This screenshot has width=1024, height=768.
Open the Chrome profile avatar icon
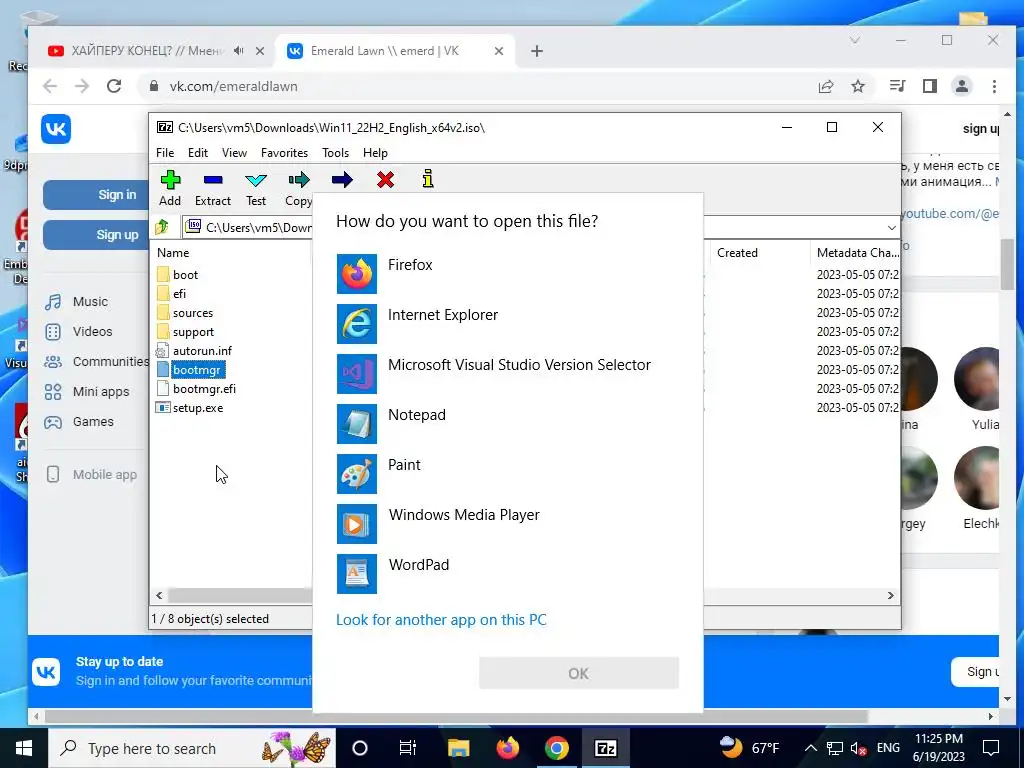[x=962, y=86]
